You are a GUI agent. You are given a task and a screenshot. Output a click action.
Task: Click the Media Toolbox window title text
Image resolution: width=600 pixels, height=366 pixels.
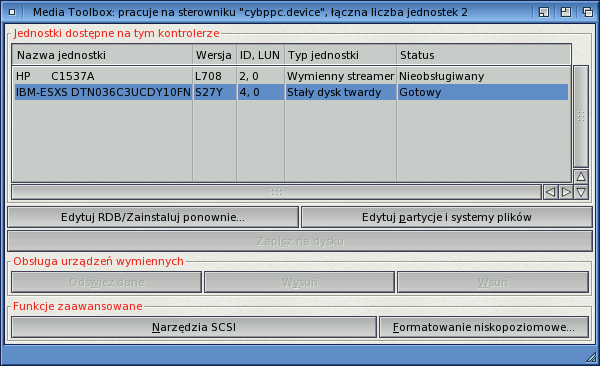click(x=250, y=12)
